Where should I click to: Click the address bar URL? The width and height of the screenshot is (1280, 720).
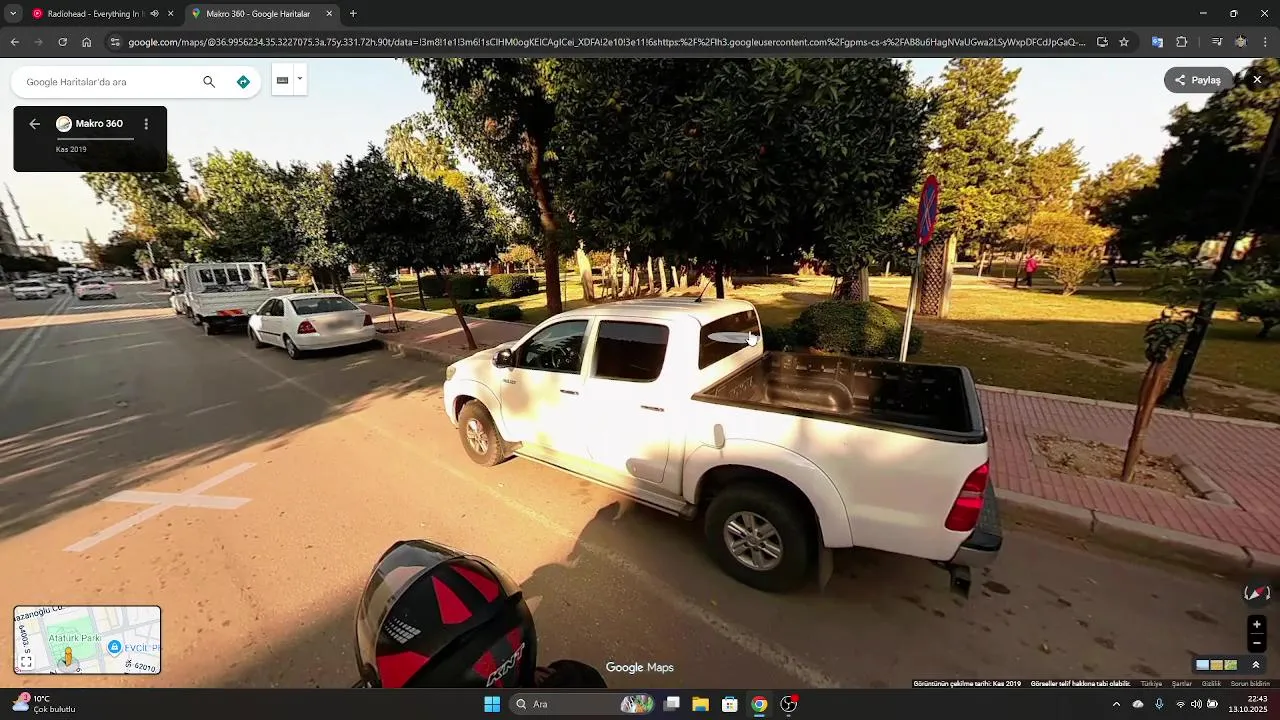coord(607,42)
